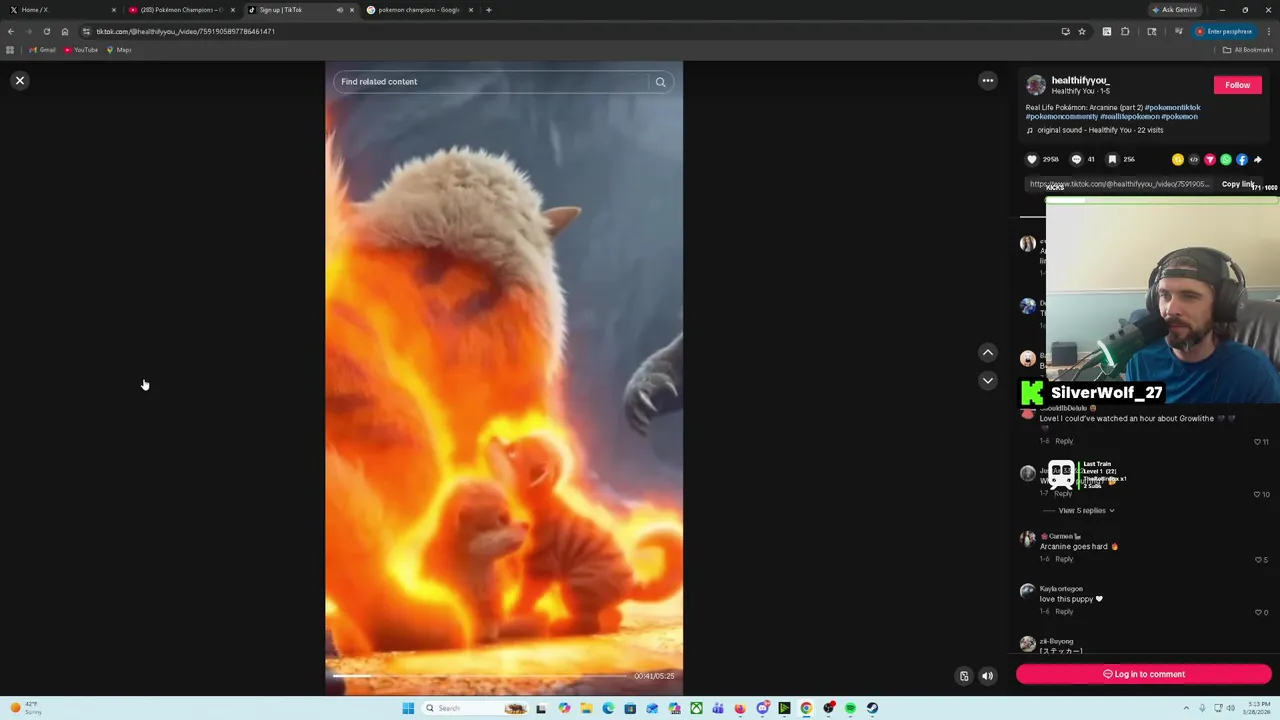Bookmark the video with the favorites icon
1280x720 pixels.
click(x=1112, y=159)
